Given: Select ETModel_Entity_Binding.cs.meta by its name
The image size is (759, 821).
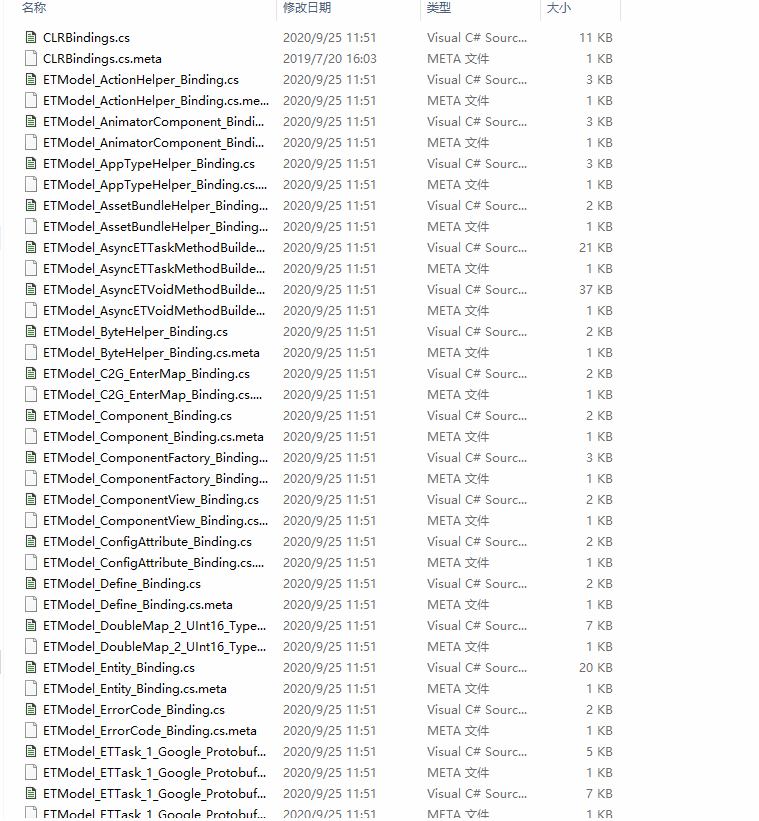Looking at the screenshot, I should [134, 689].
